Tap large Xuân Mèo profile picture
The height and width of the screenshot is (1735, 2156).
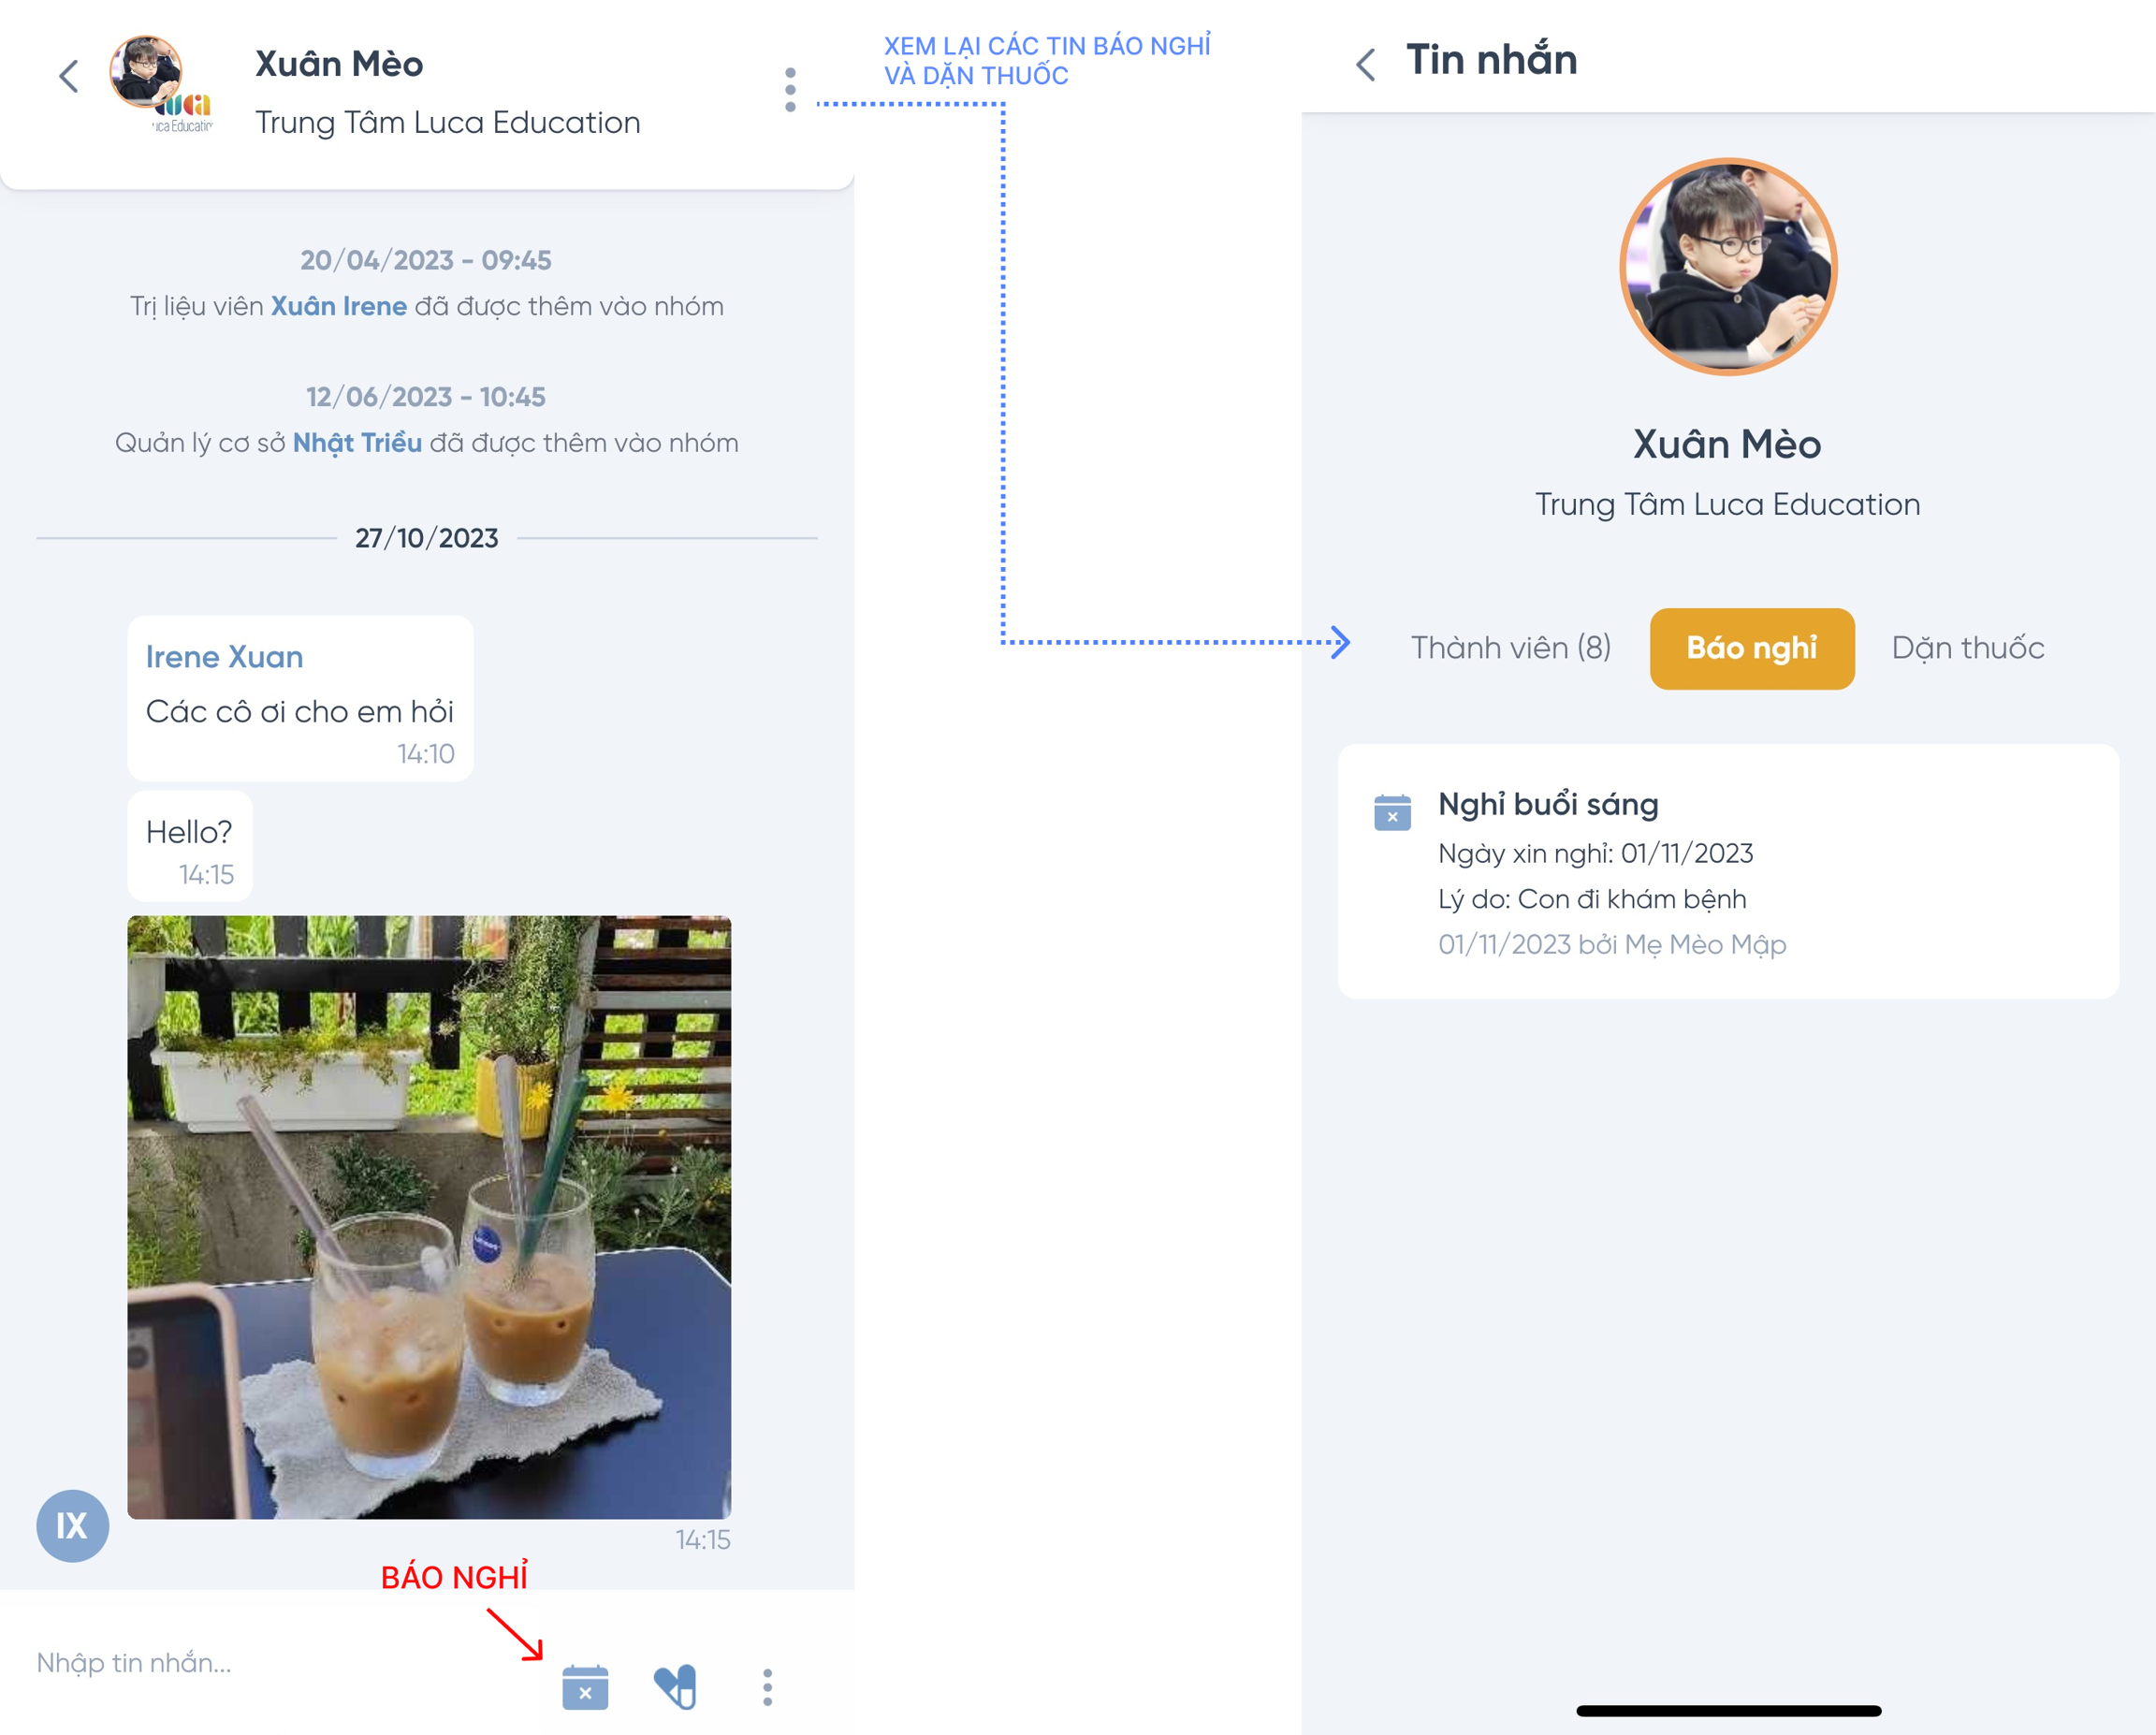pos(1728,267)
